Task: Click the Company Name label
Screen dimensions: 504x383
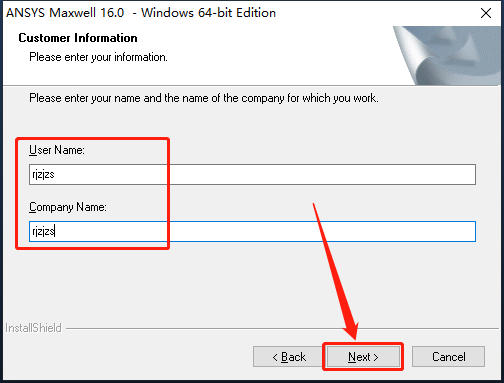Action: point(68,207)
